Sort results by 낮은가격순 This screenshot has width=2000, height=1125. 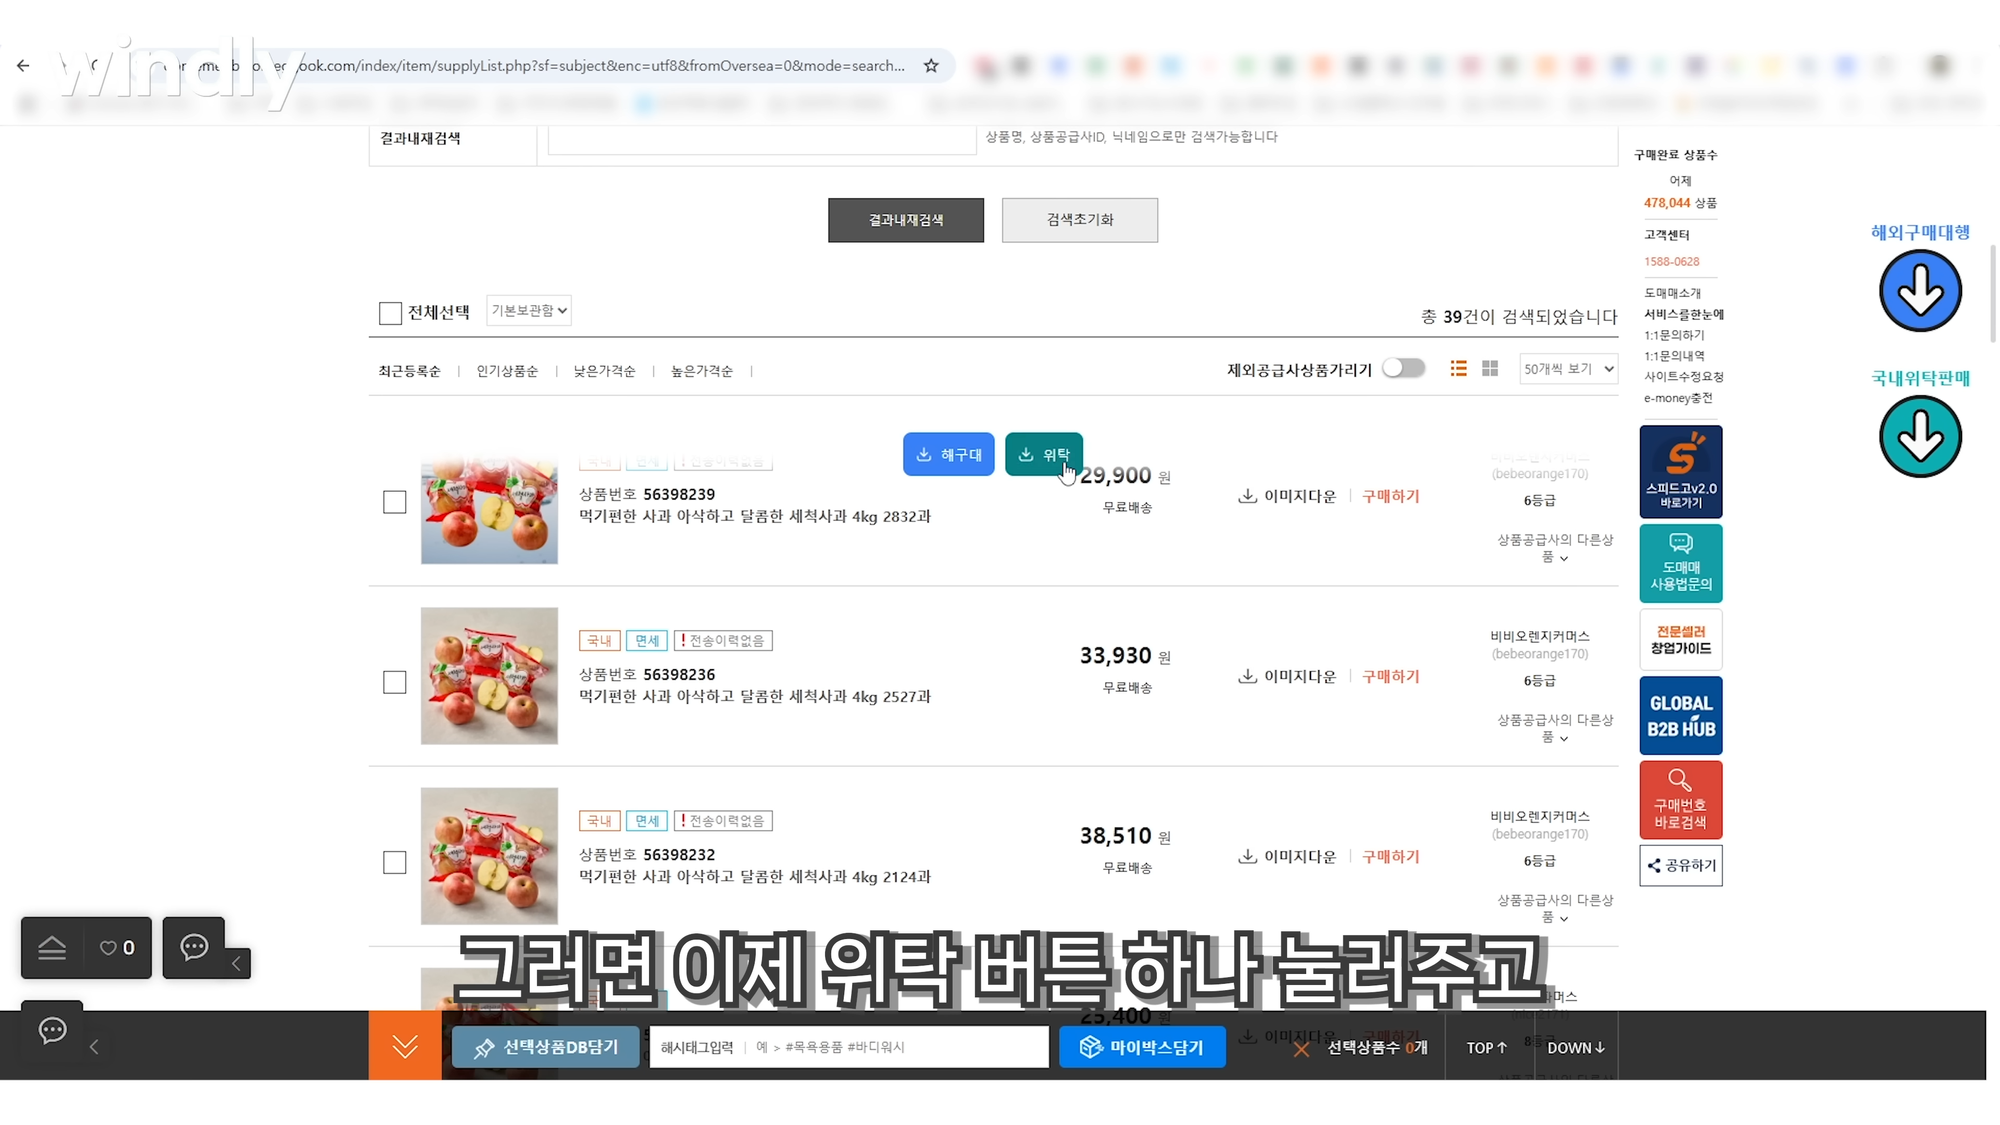coord(604,370)
